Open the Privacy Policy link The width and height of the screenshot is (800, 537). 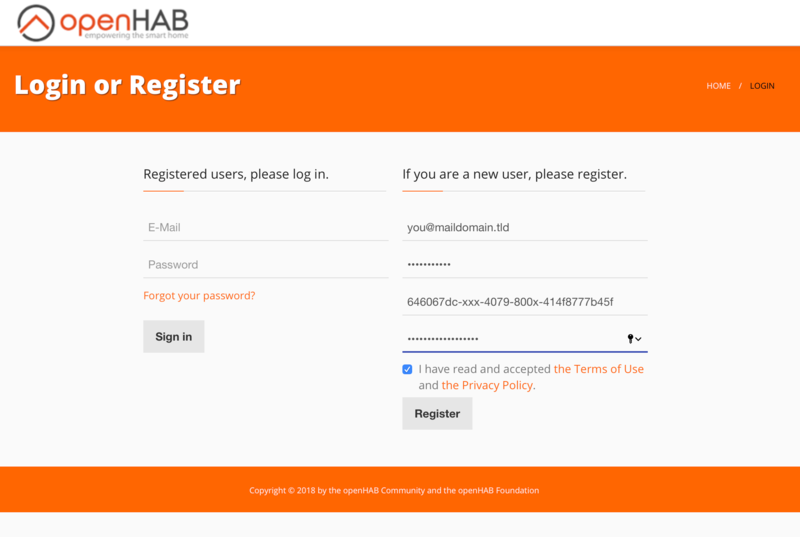488,385
